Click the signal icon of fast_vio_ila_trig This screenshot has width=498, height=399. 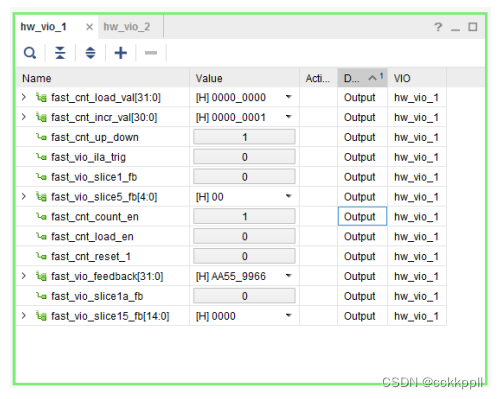[x=41, y=157]
